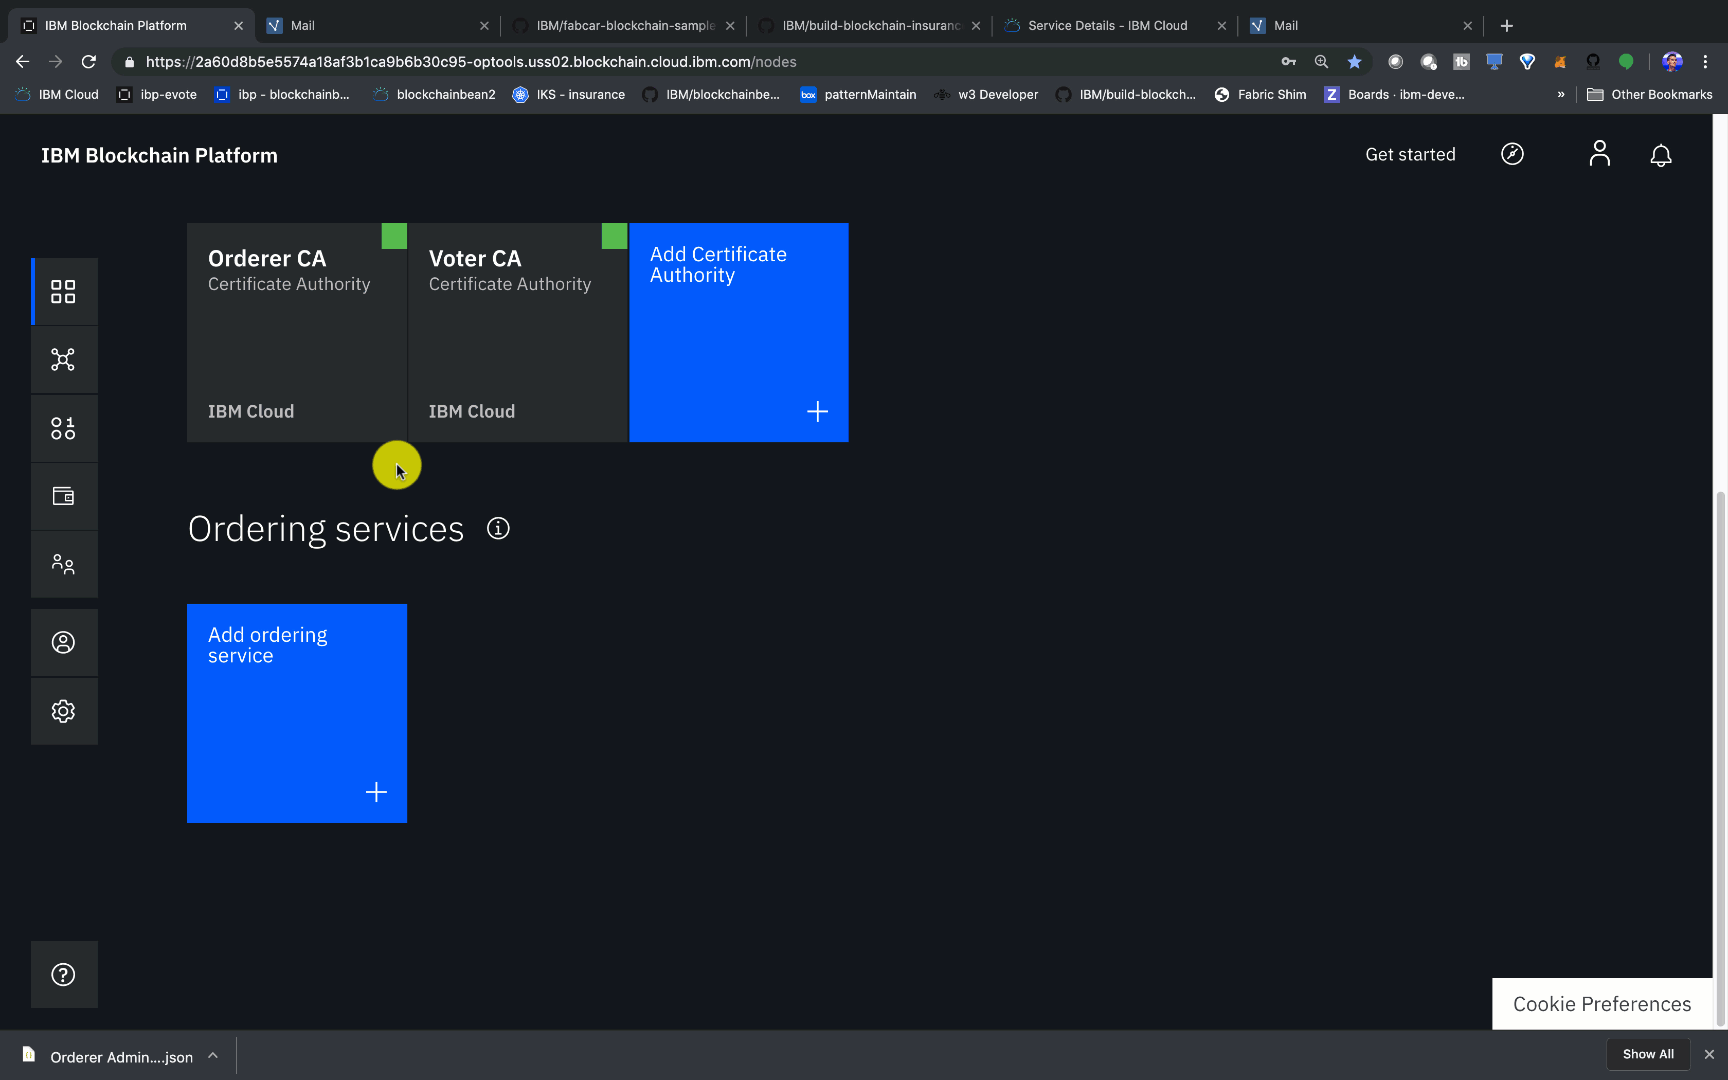
Task: Open the Wallet icon in sidebar
Action: pos(63,496)
